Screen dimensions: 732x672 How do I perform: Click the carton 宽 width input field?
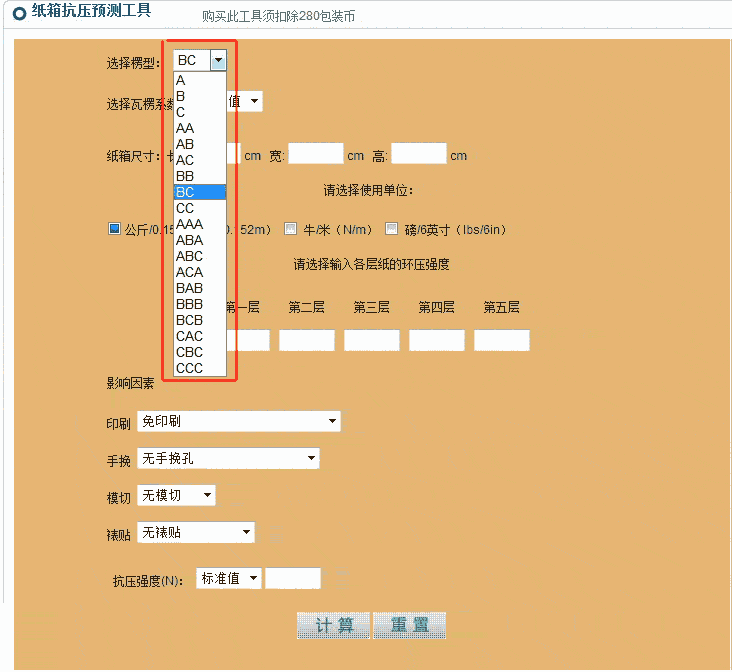pos(316,154)
